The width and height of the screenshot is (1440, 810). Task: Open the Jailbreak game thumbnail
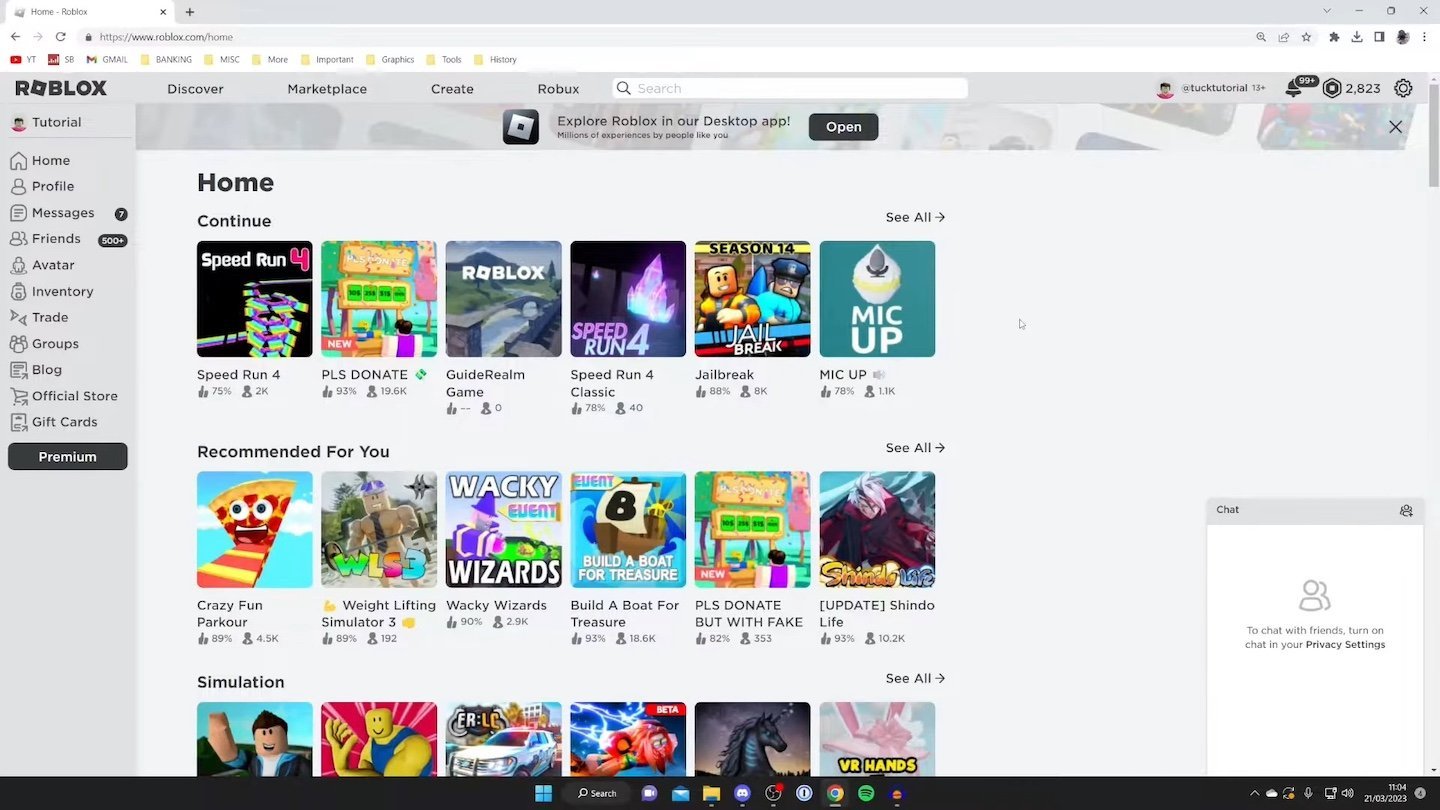tap(752, 299)
